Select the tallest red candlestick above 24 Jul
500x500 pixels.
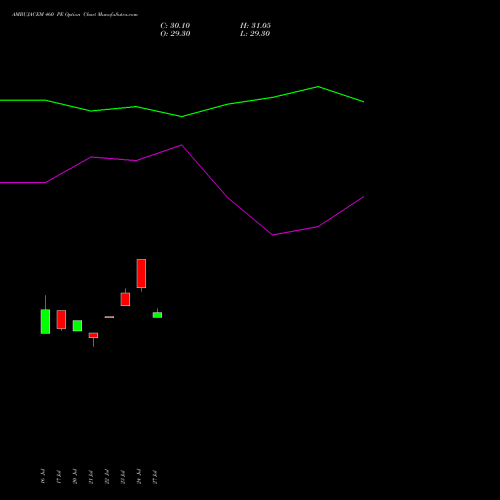coord(141,273)
